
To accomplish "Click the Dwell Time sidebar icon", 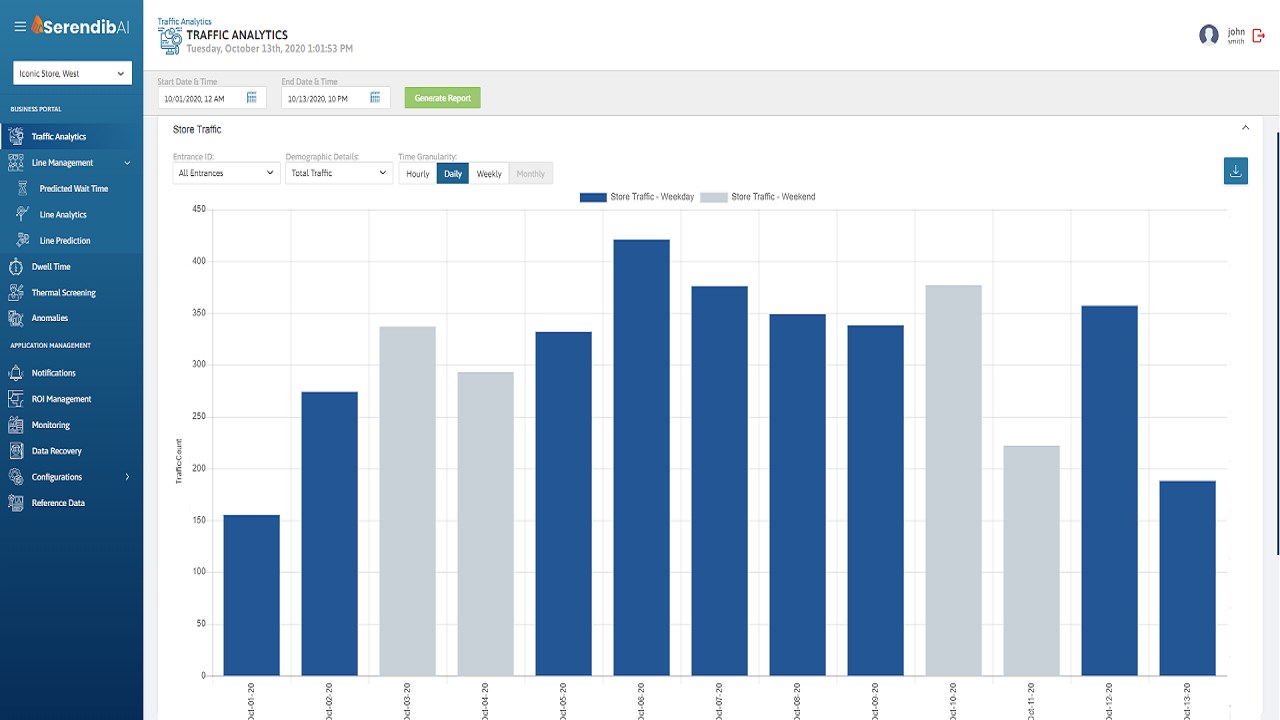I will (15, 267).
